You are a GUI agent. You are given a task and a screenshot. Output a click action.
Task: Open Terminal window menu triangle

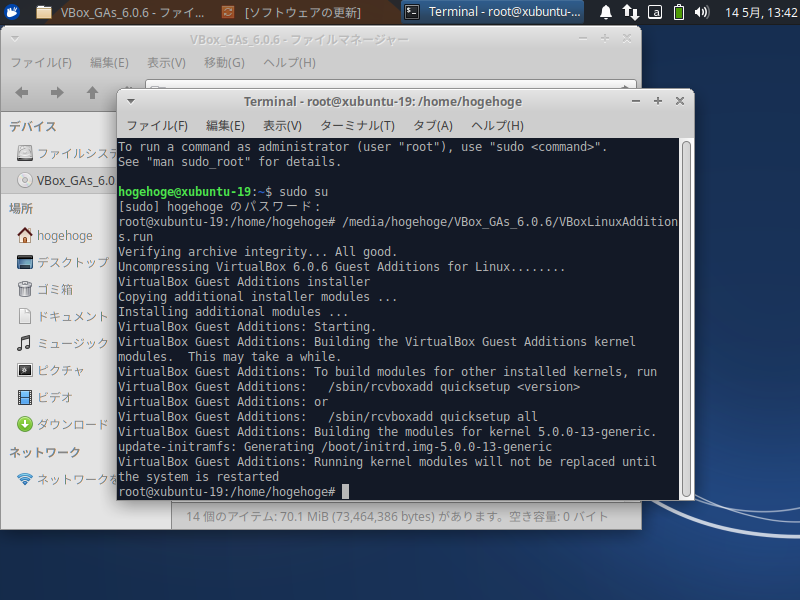click(131, 101)
